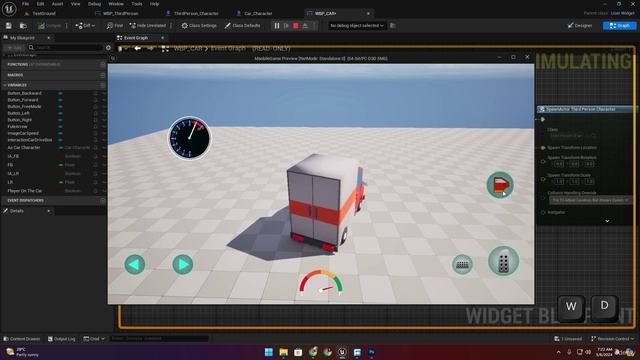This screenshot has width=640, height=360.
Task: Click the Add button in My Blueprint
Action: [x=15, y=48]
